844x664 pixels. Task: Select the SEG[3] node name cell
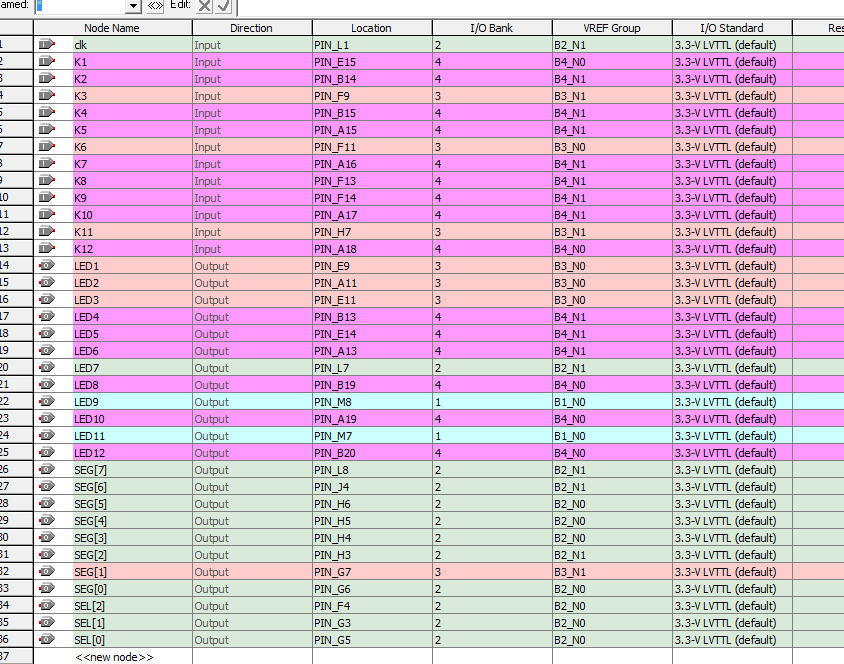132,538
